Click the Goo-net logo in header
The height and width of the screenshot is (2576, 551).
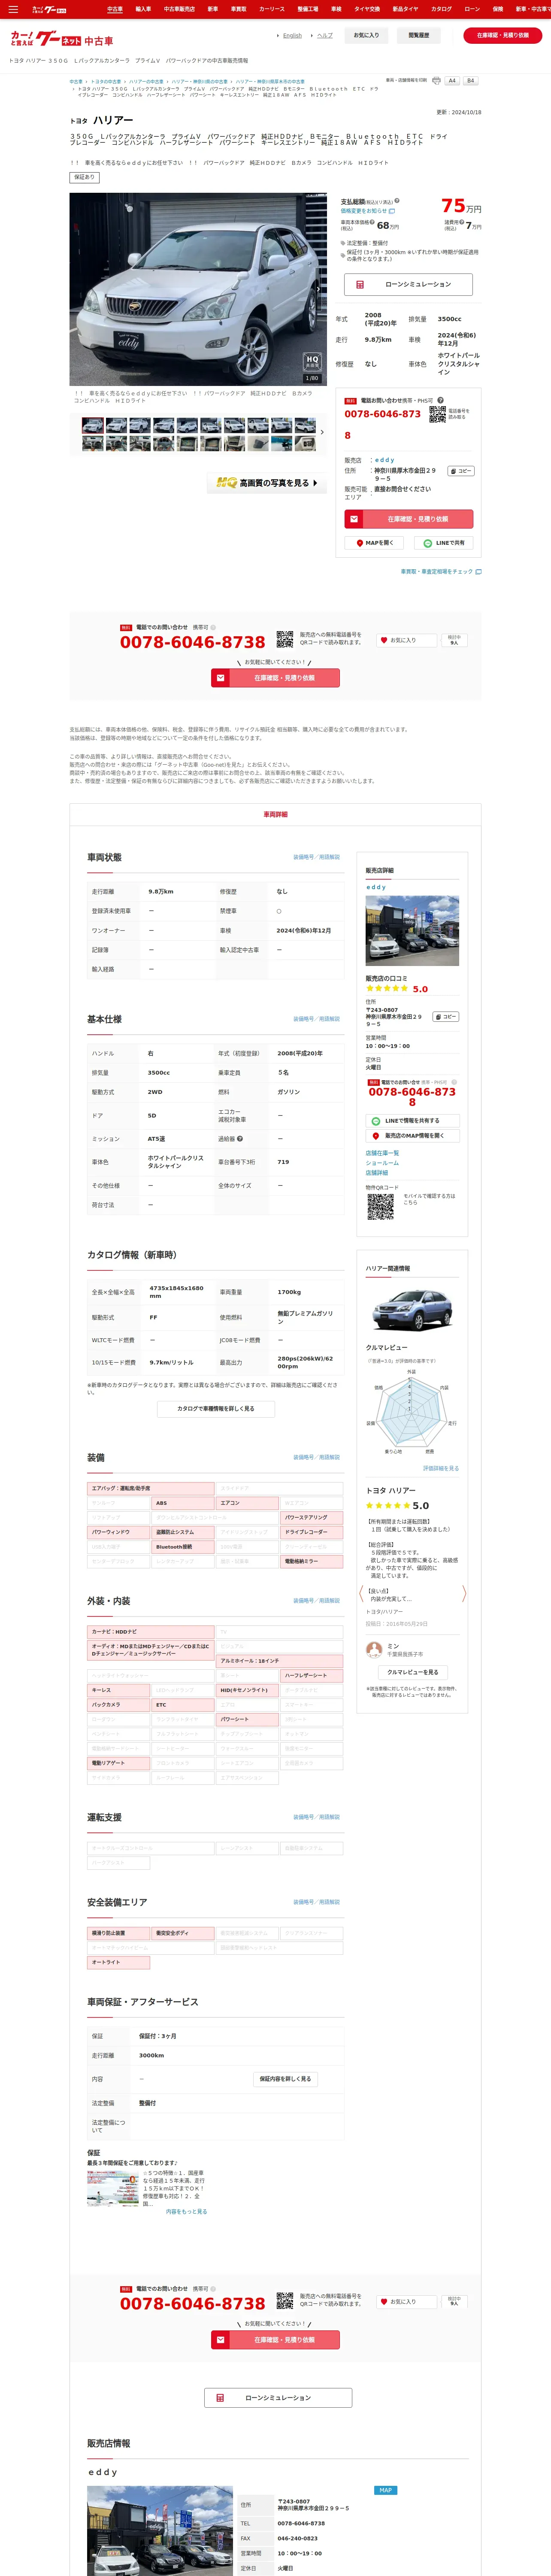[62, 40]
